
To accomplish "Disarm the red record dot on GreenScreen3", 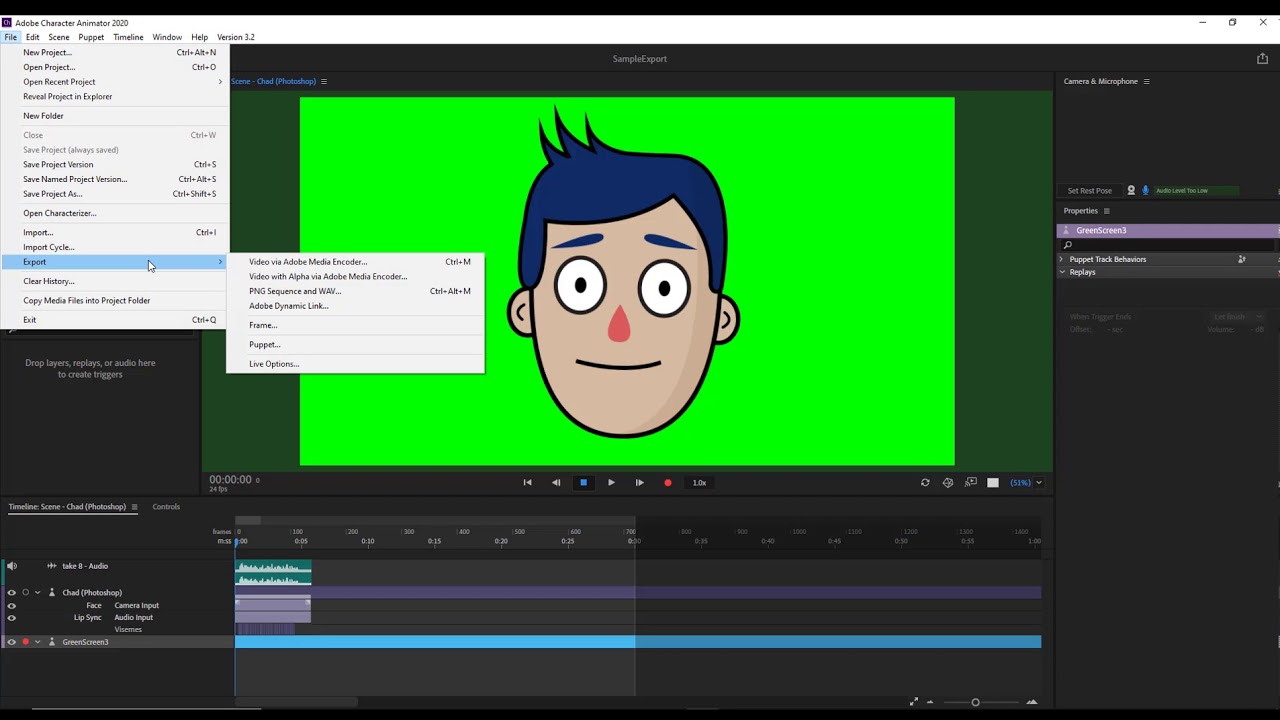I will [x=25, y=642].
